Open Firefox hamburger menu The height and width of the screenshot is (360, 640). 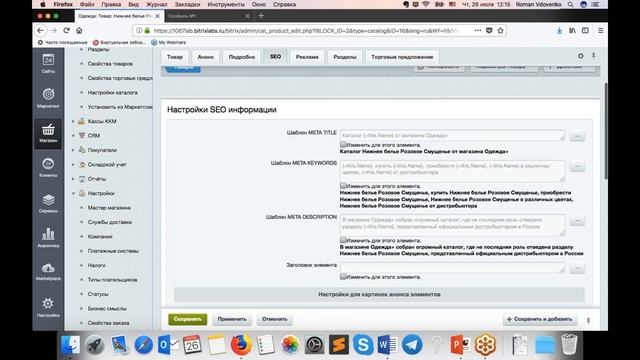[x=600, y=31]
